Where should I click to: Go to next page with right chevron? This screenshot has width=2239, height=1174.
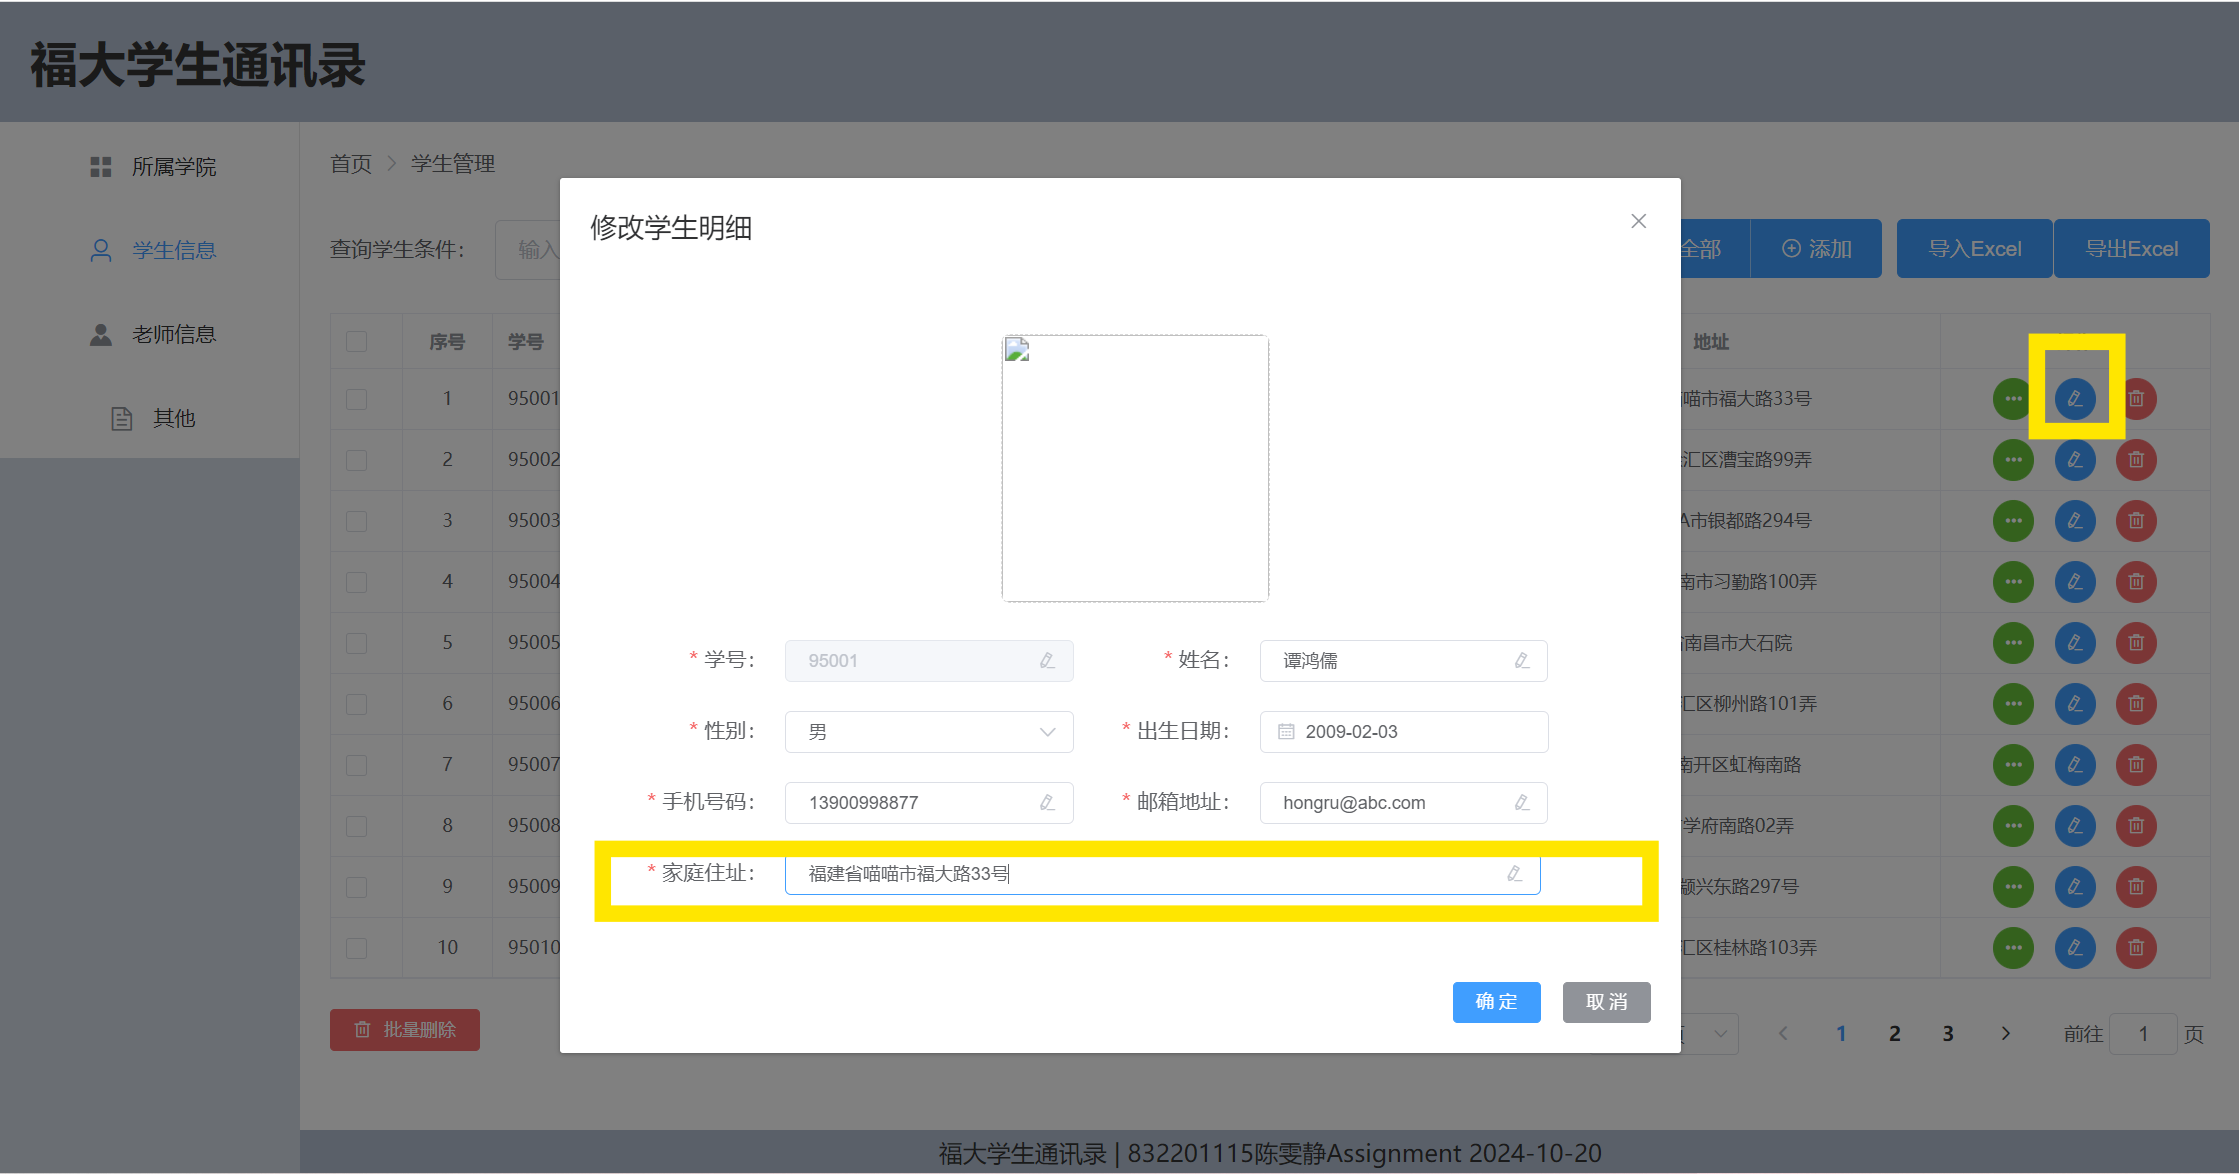point(2005,1034)
